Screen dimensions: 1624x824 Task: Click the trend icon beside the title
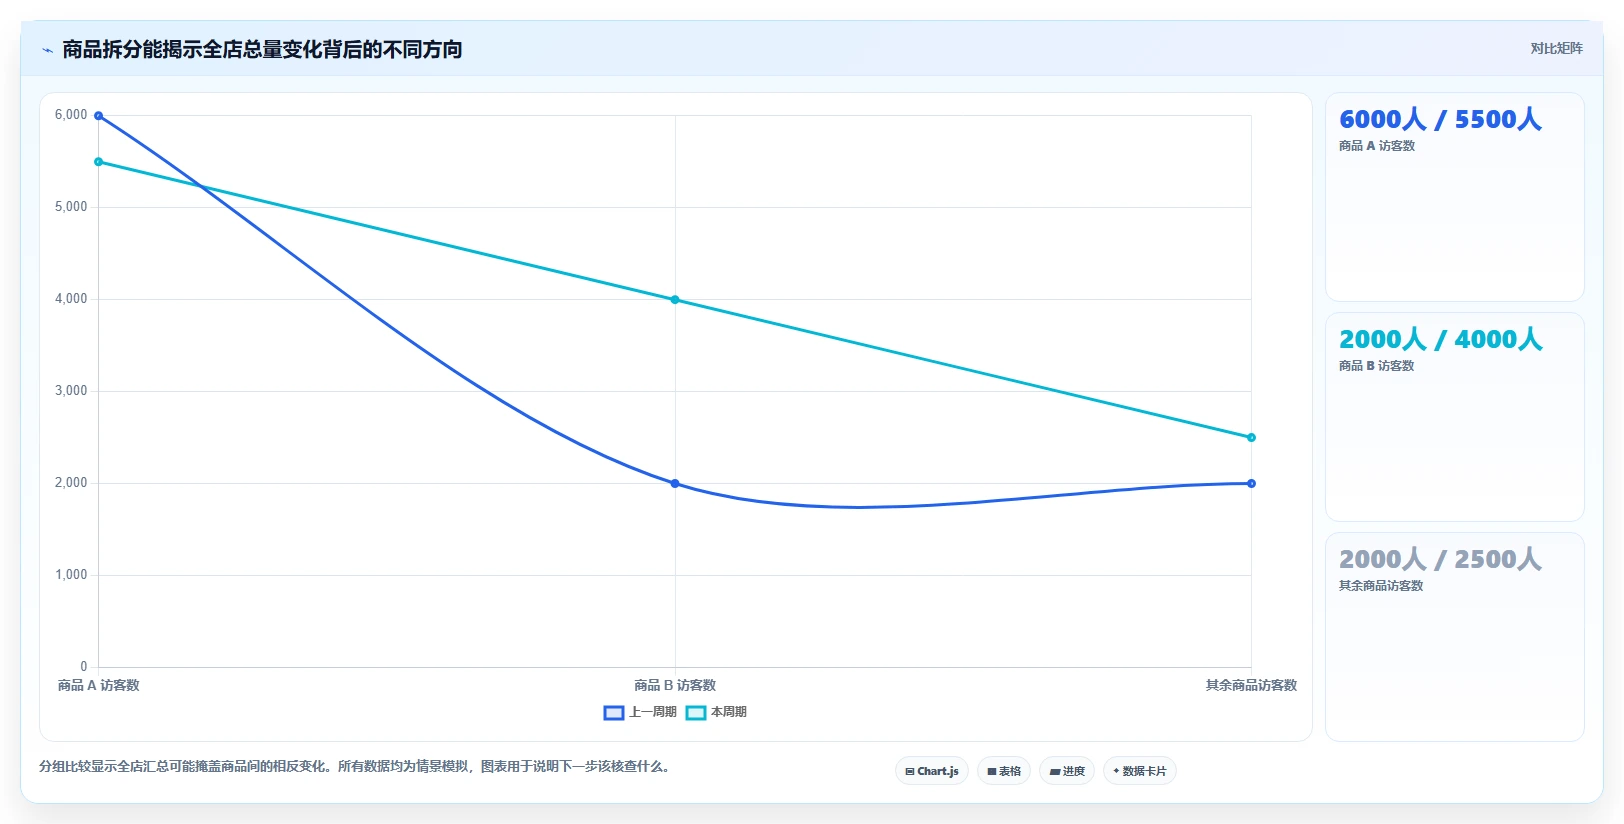click(47, 50)
